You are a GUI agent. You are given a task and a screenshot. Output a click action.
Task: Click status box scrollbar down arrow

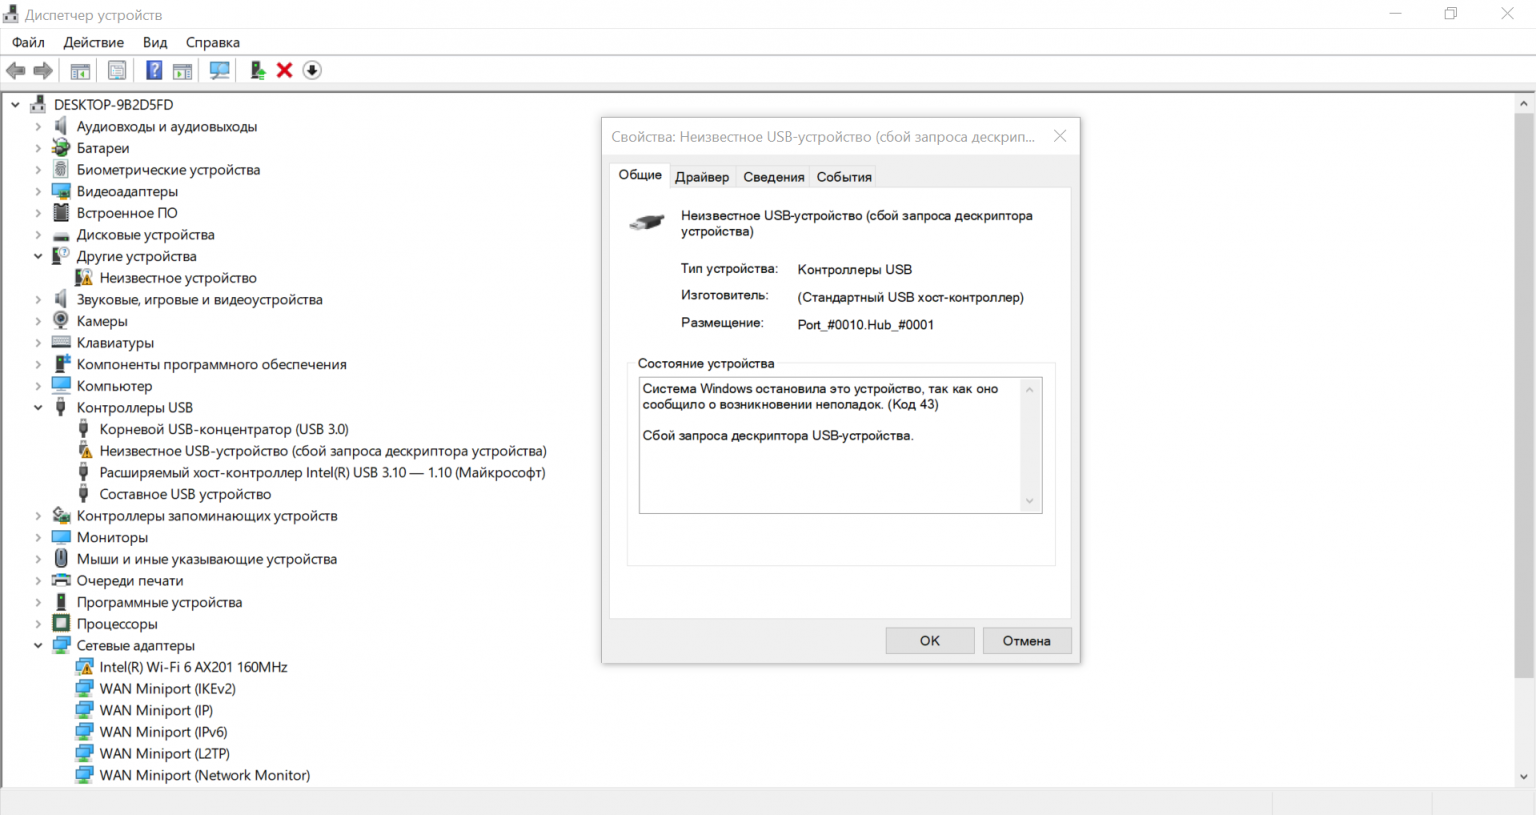[x=1030, y=501]
